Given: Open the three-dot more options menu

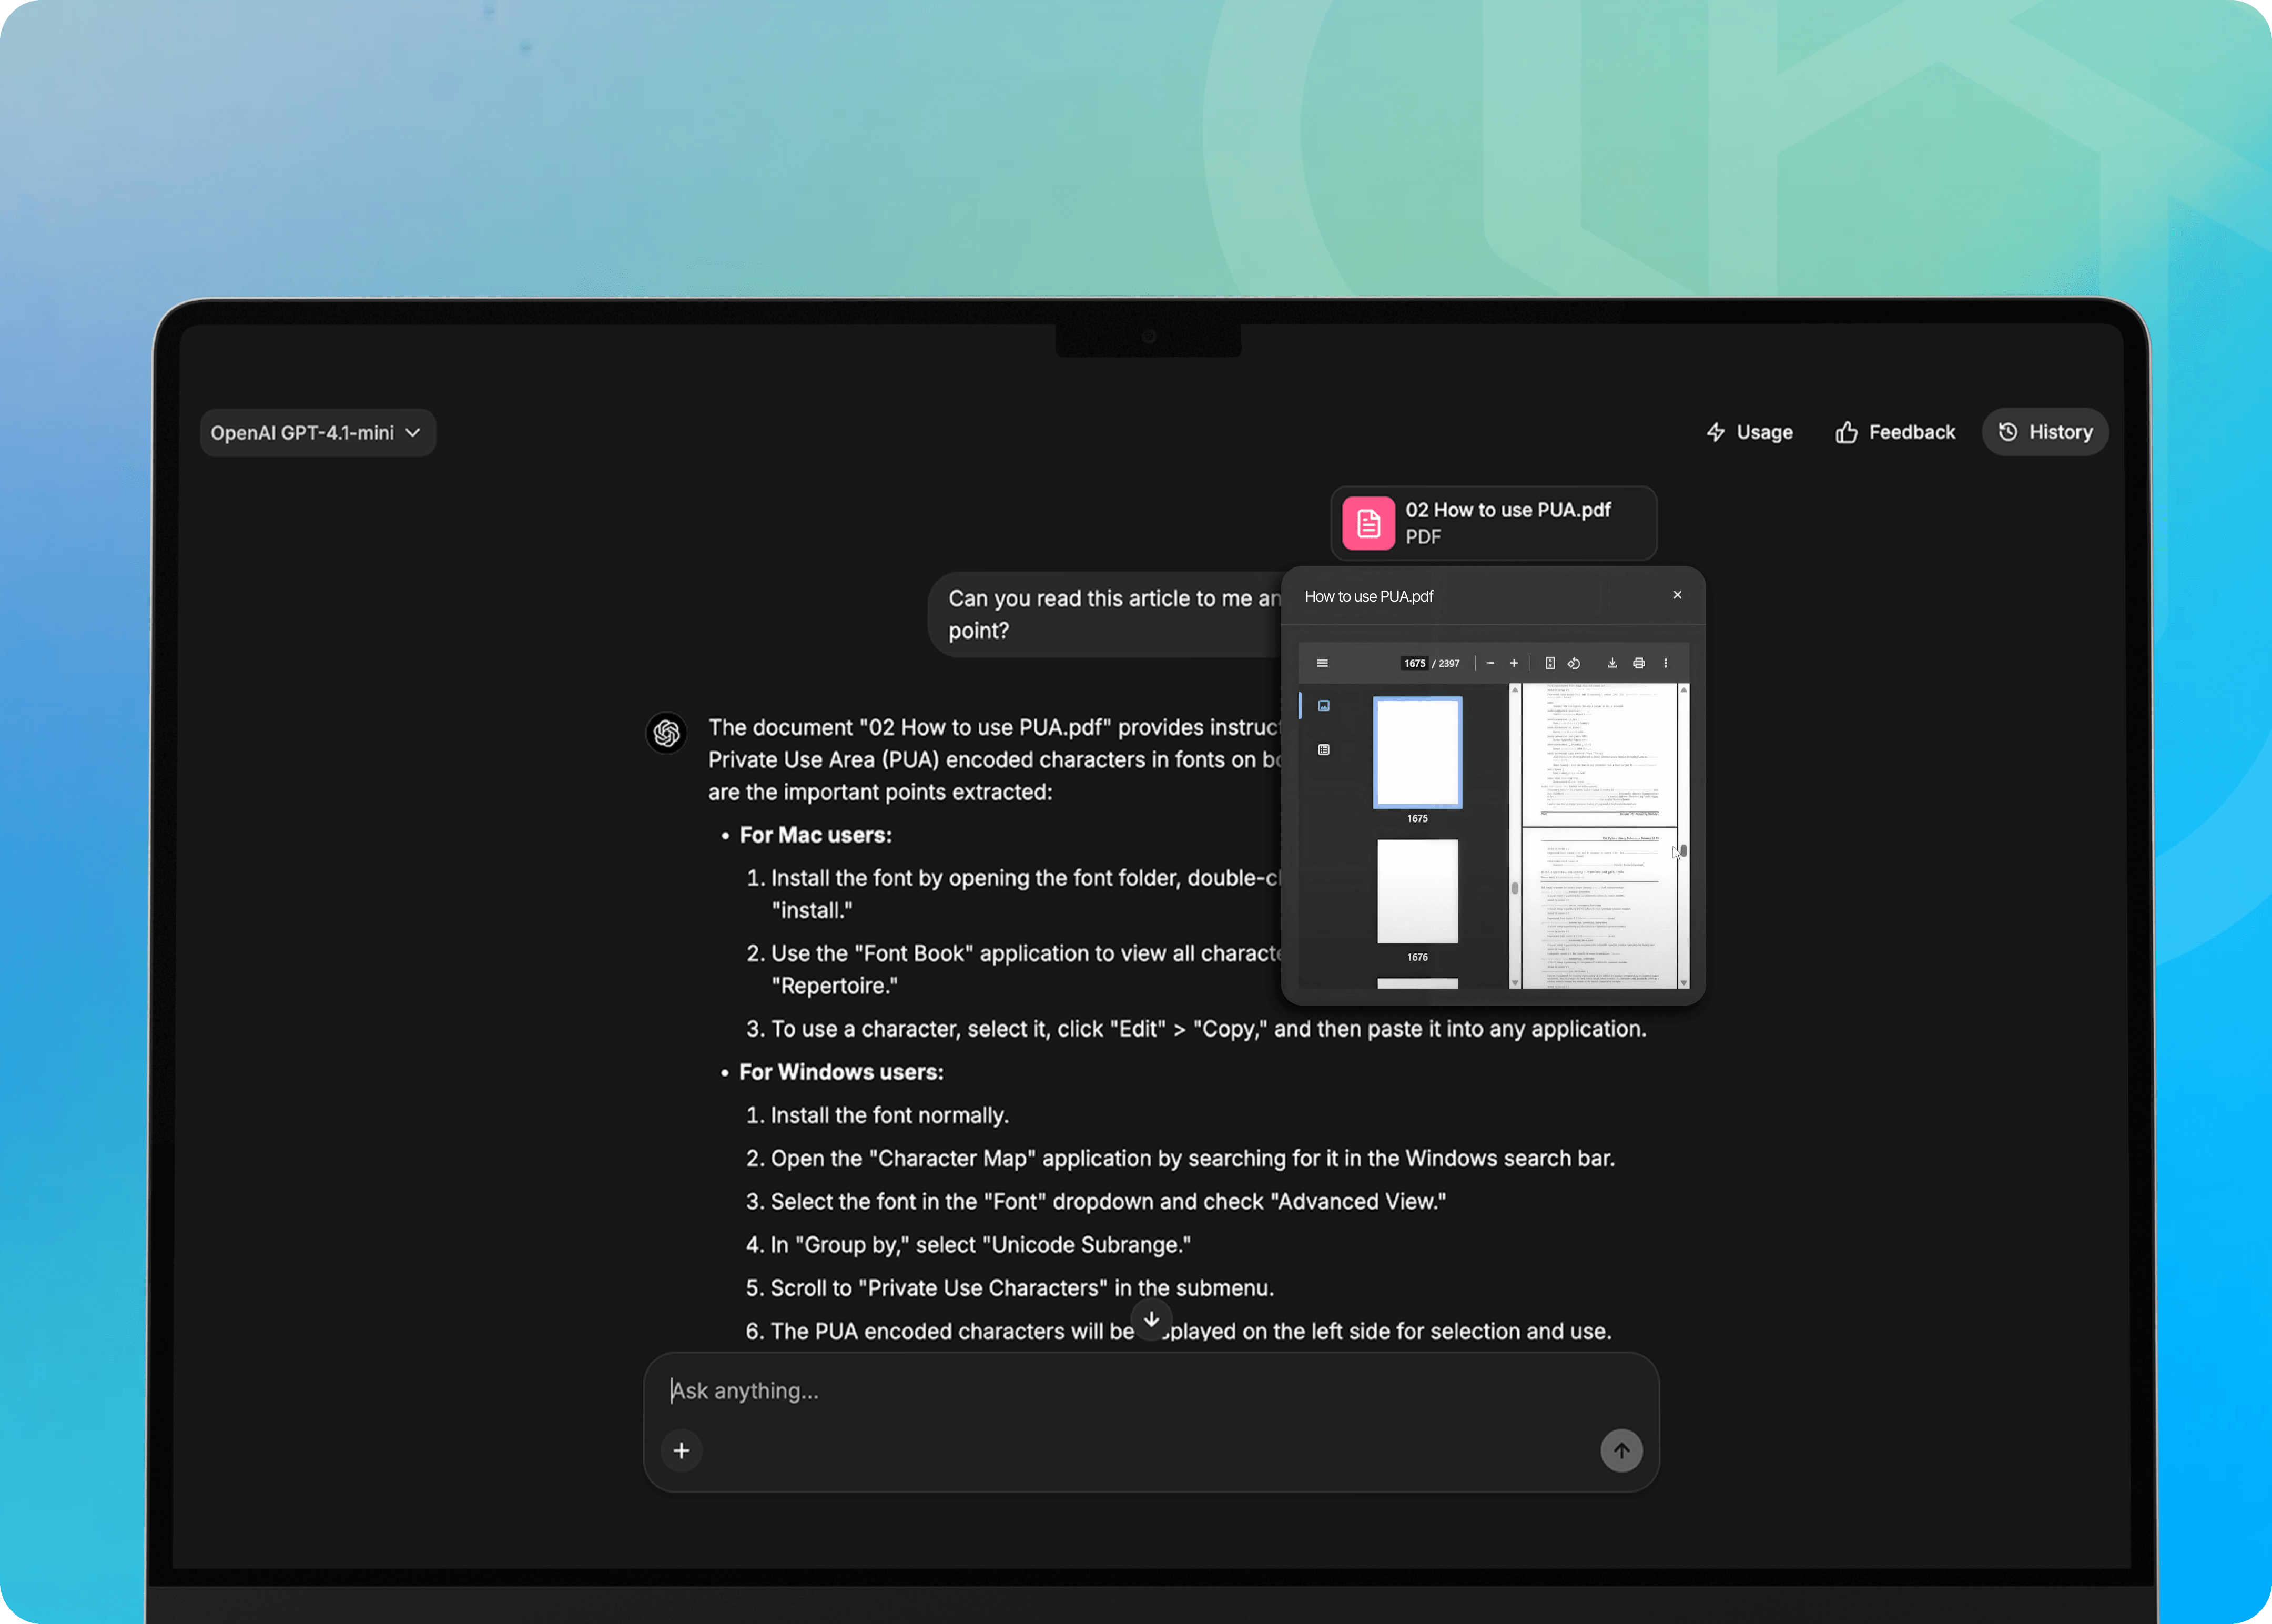Looking at the screenshot, I should pyautogui.click(x=1666, y=663).
